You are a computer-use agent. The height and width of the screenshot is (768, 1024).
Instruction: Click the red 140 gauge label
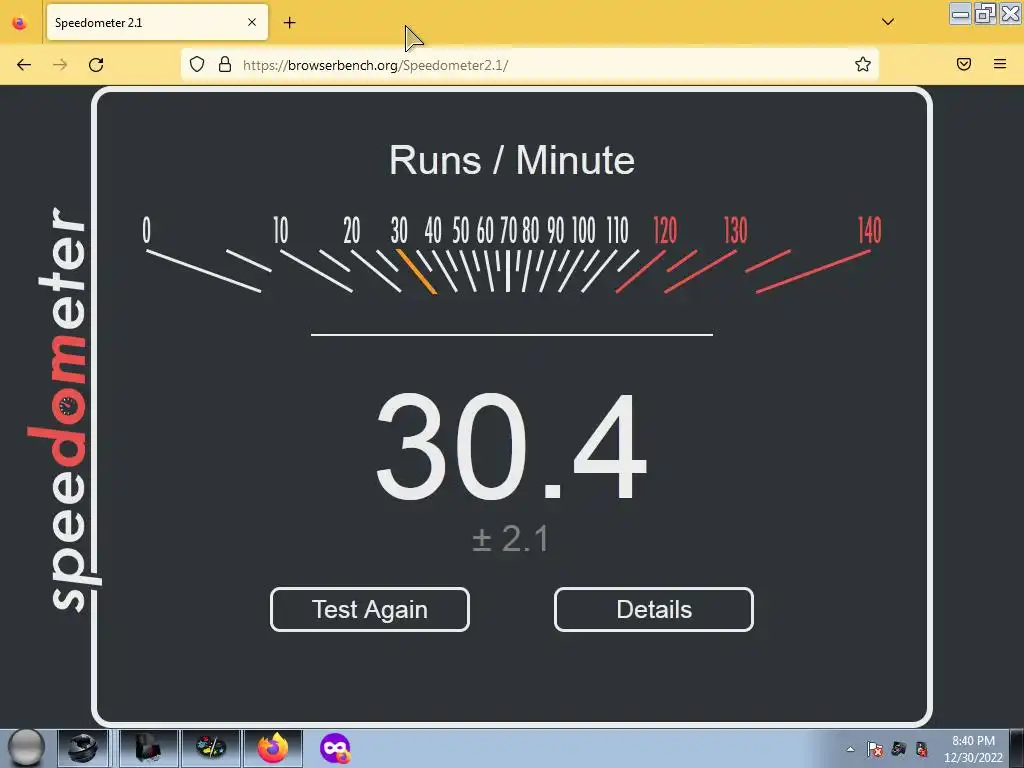click(869, 231)
